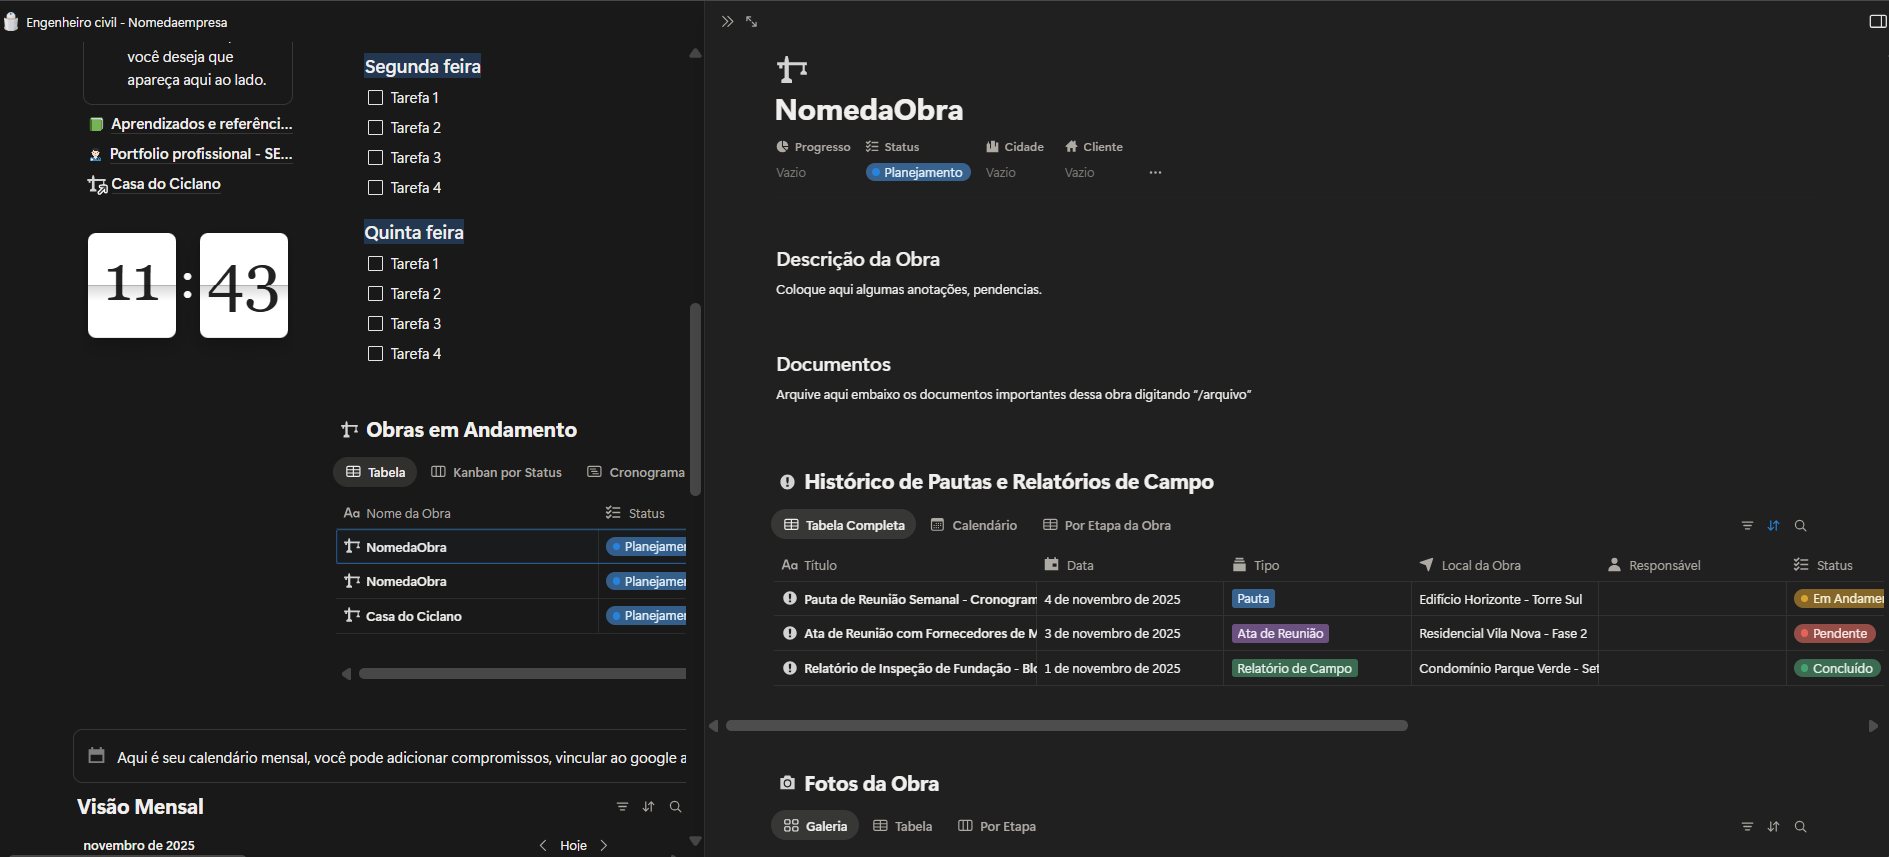Viewport: 1889px width, 857px height.
Task: Click Hoje button in monthly calendar
Action: [573, 845]
